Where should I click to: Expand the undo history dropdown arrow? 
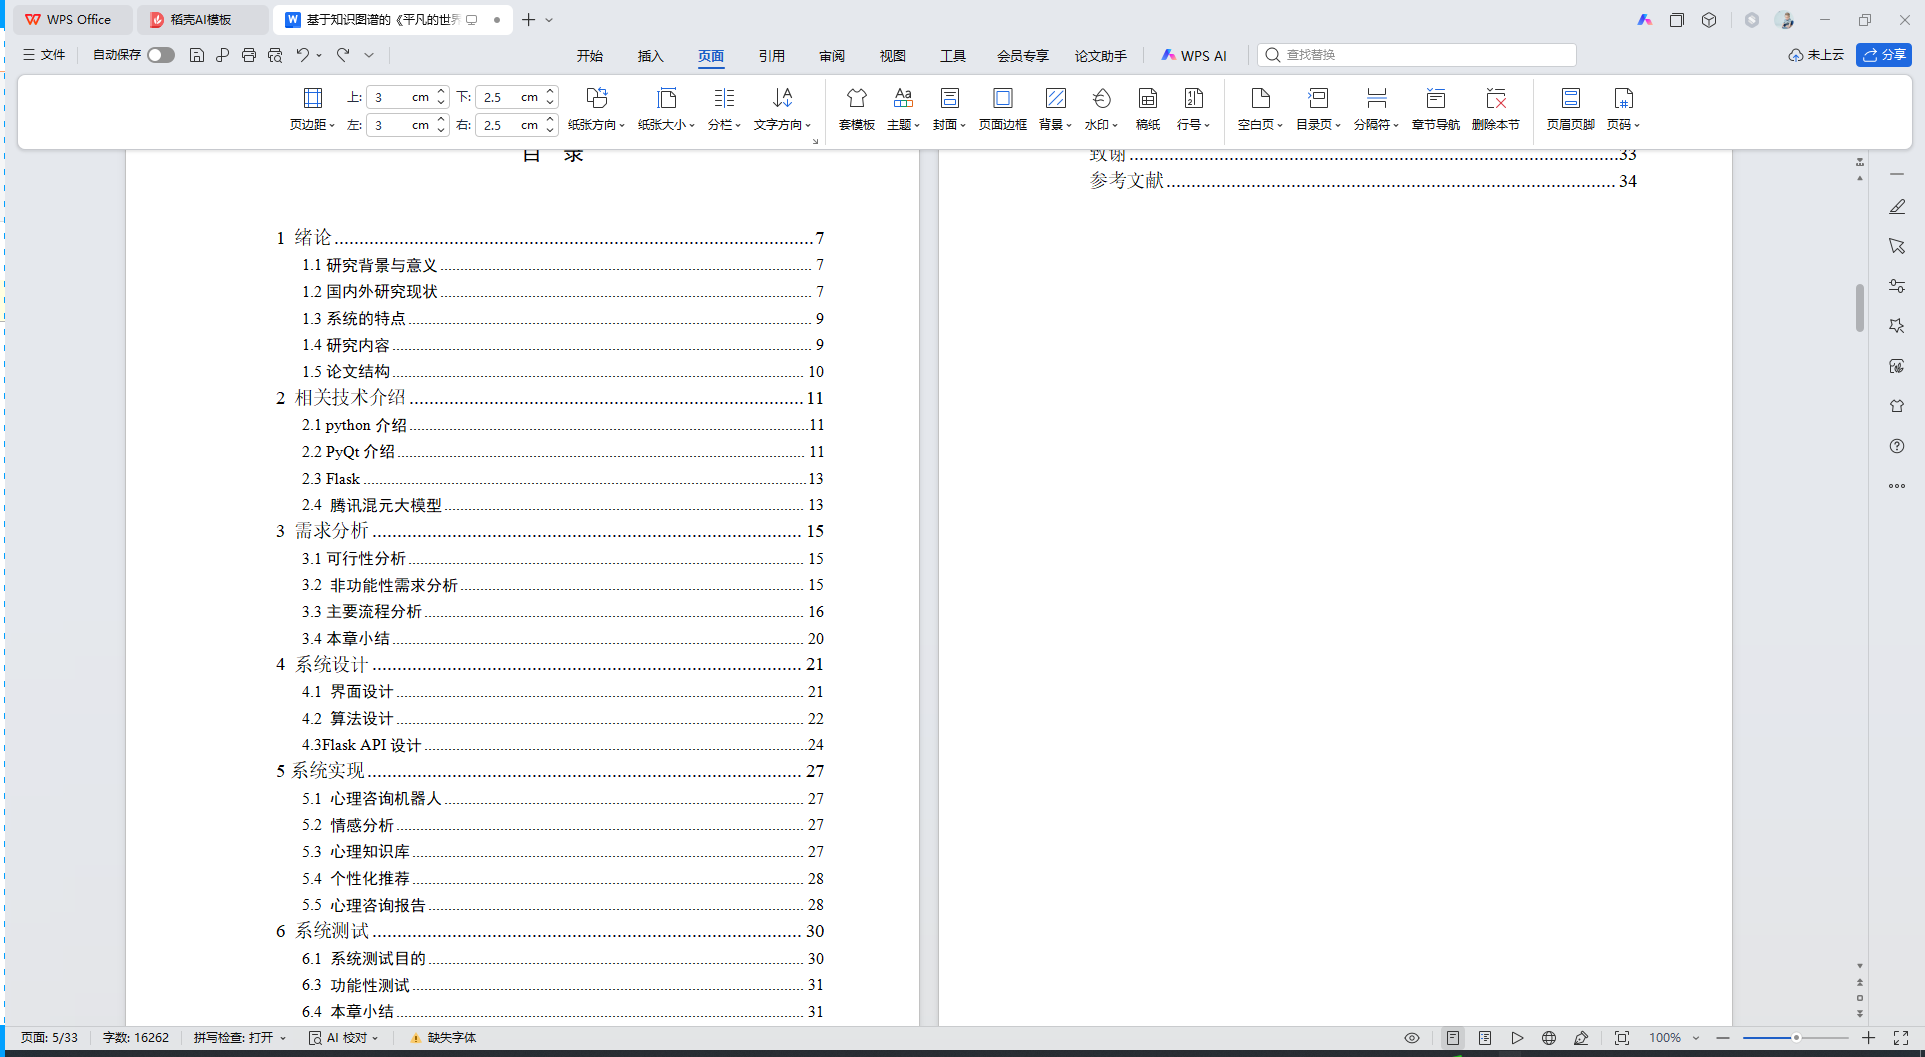click(320, 55)
